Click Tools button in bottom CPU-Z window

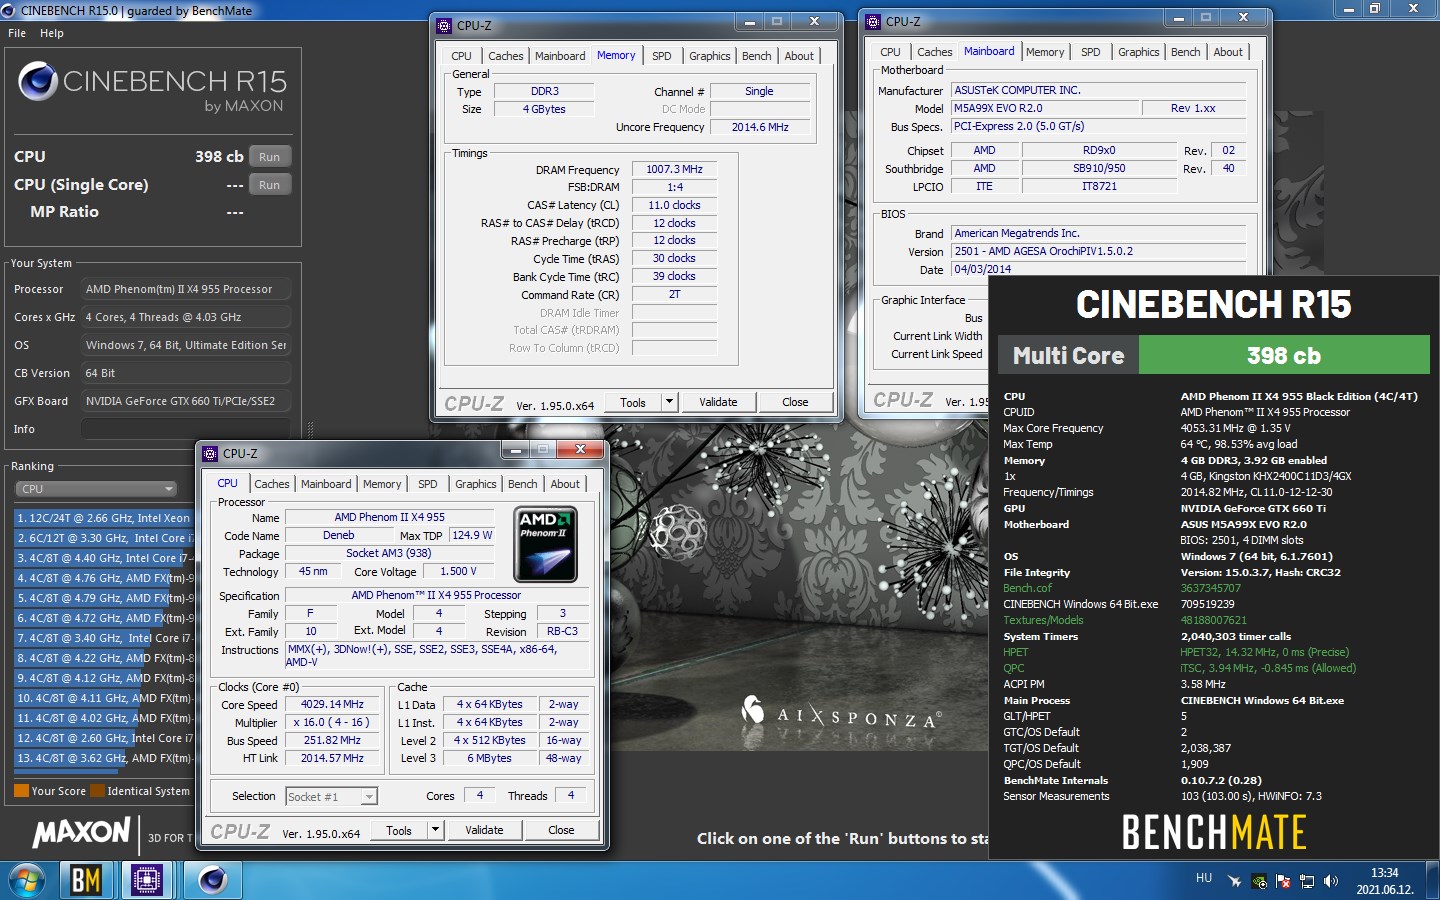[399, 830]
